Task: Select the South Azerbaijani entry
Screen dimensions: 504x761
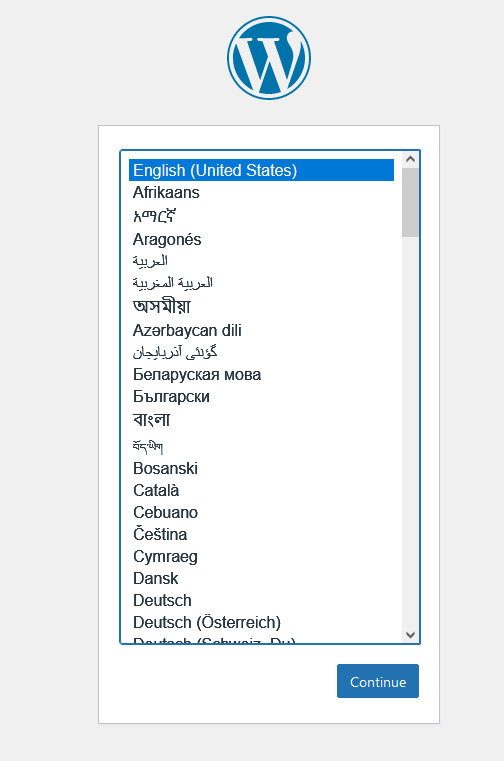Action: coord(261,352)
